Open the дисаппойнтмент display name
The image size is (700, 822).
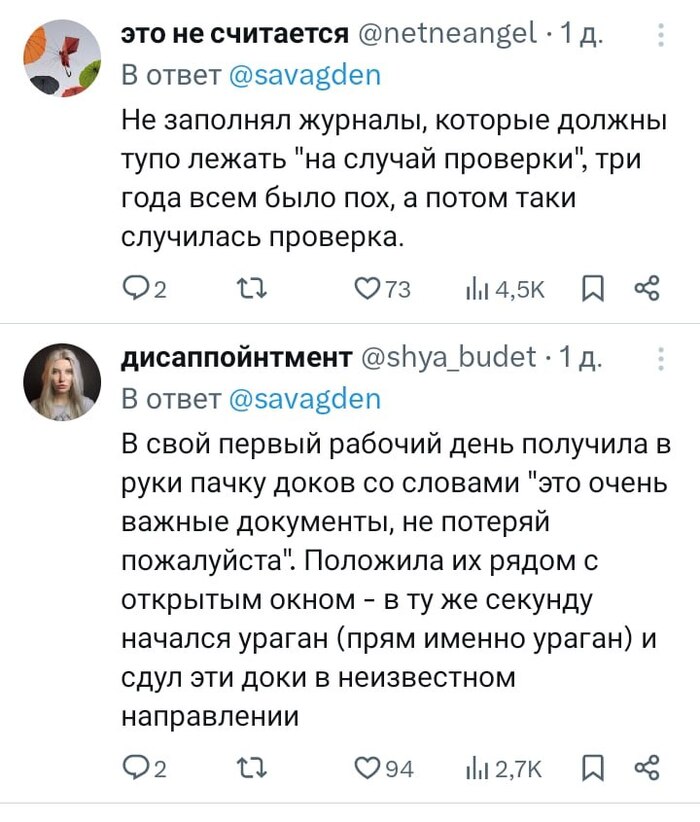point(236,358)
